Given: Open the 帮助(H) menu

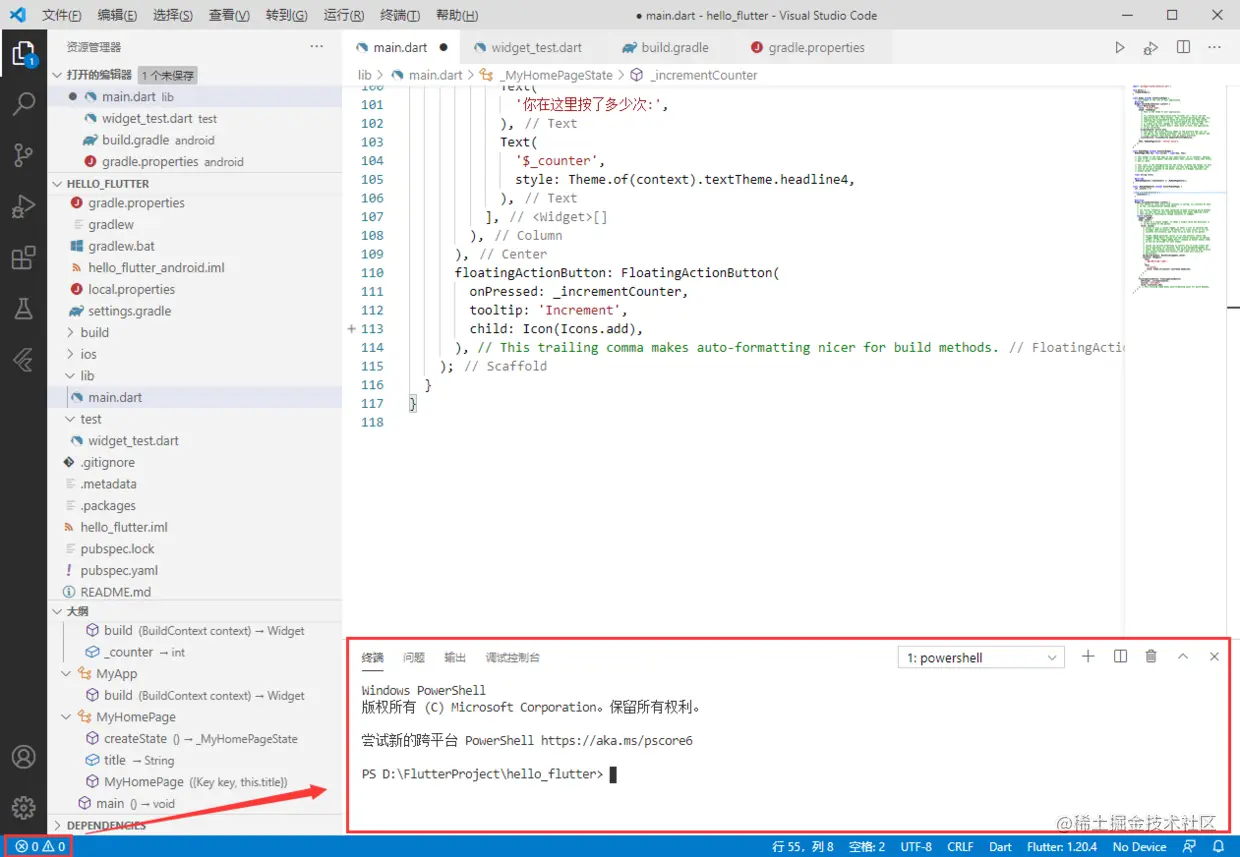Looking at the screenshot, I should click(x=457, y=16).
